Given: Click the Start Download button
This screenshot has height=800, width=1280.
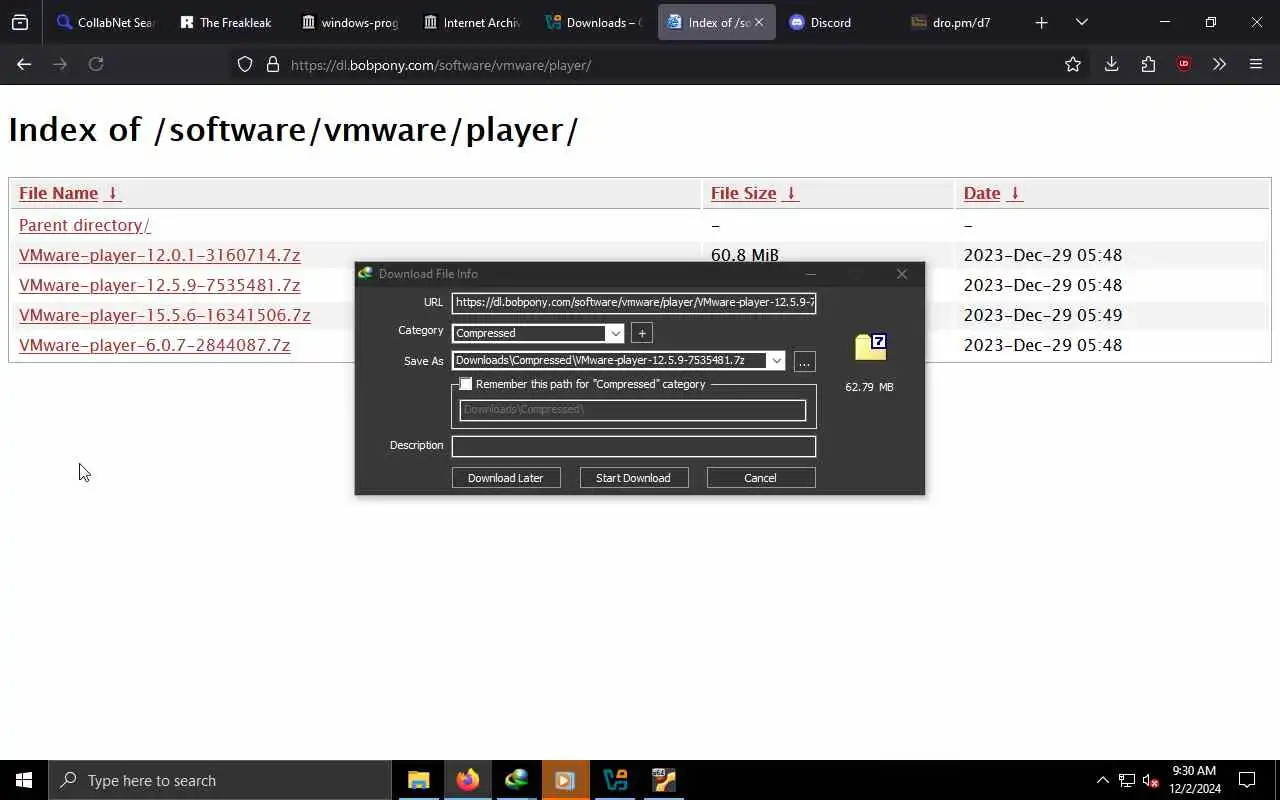Looking at the screenshot, I should [x=633, y=478].
